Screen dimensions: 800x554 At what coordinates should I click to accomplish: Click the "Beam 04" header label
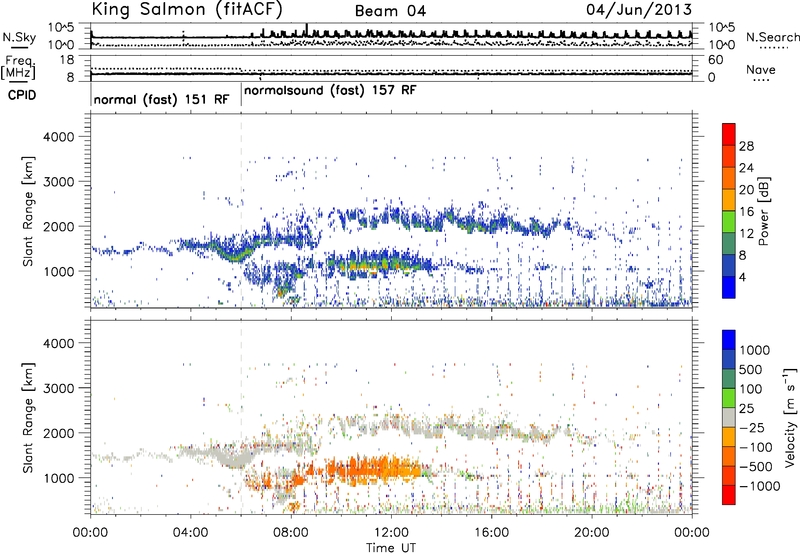coord(390,11)
